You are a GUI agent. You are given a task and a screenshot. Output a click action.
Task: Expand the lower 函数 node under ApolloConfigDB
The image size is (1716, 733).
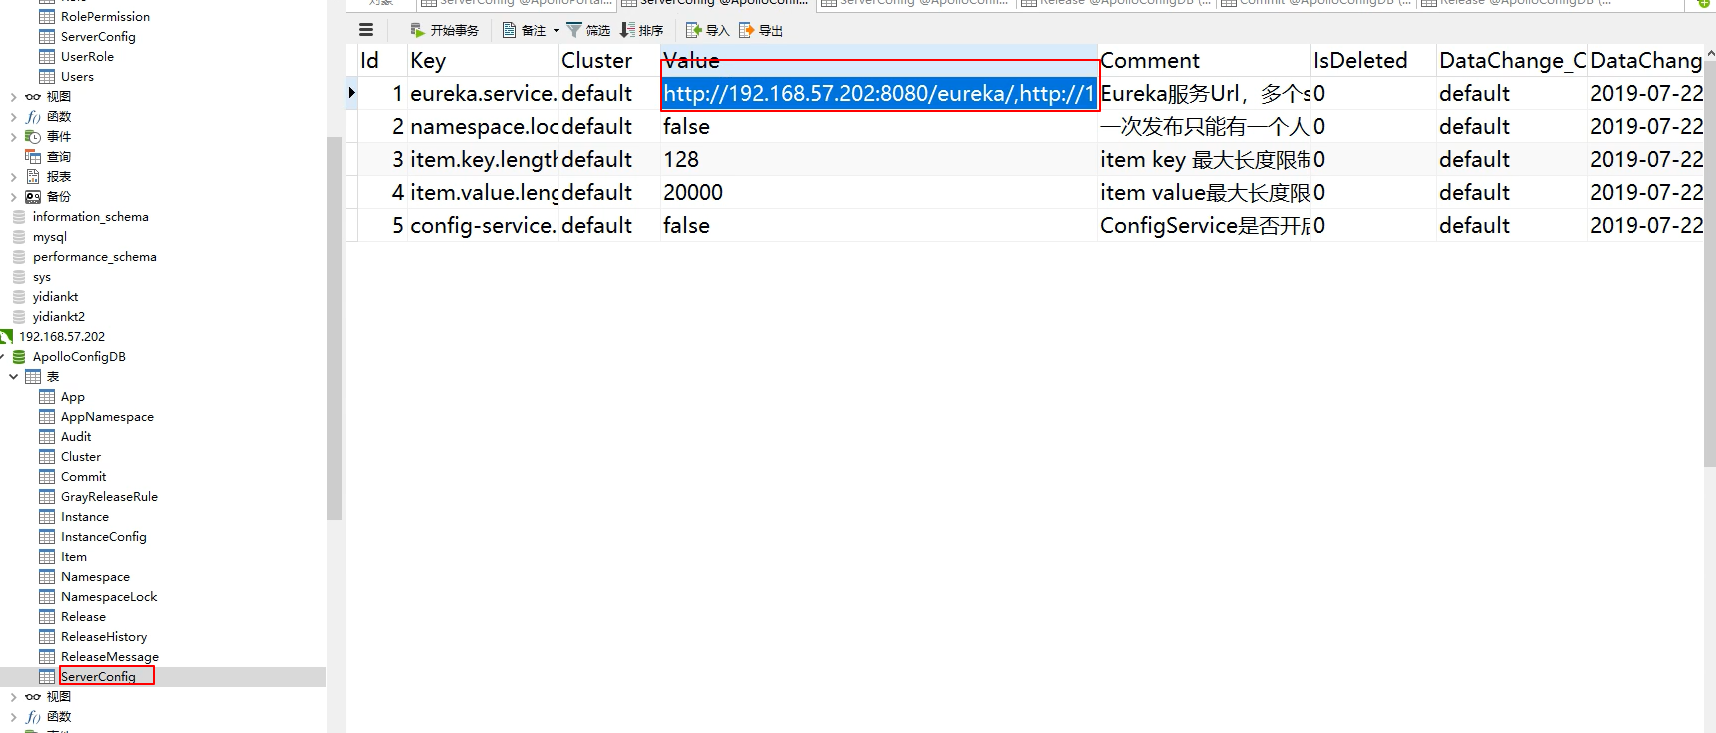tap(13, 717)
